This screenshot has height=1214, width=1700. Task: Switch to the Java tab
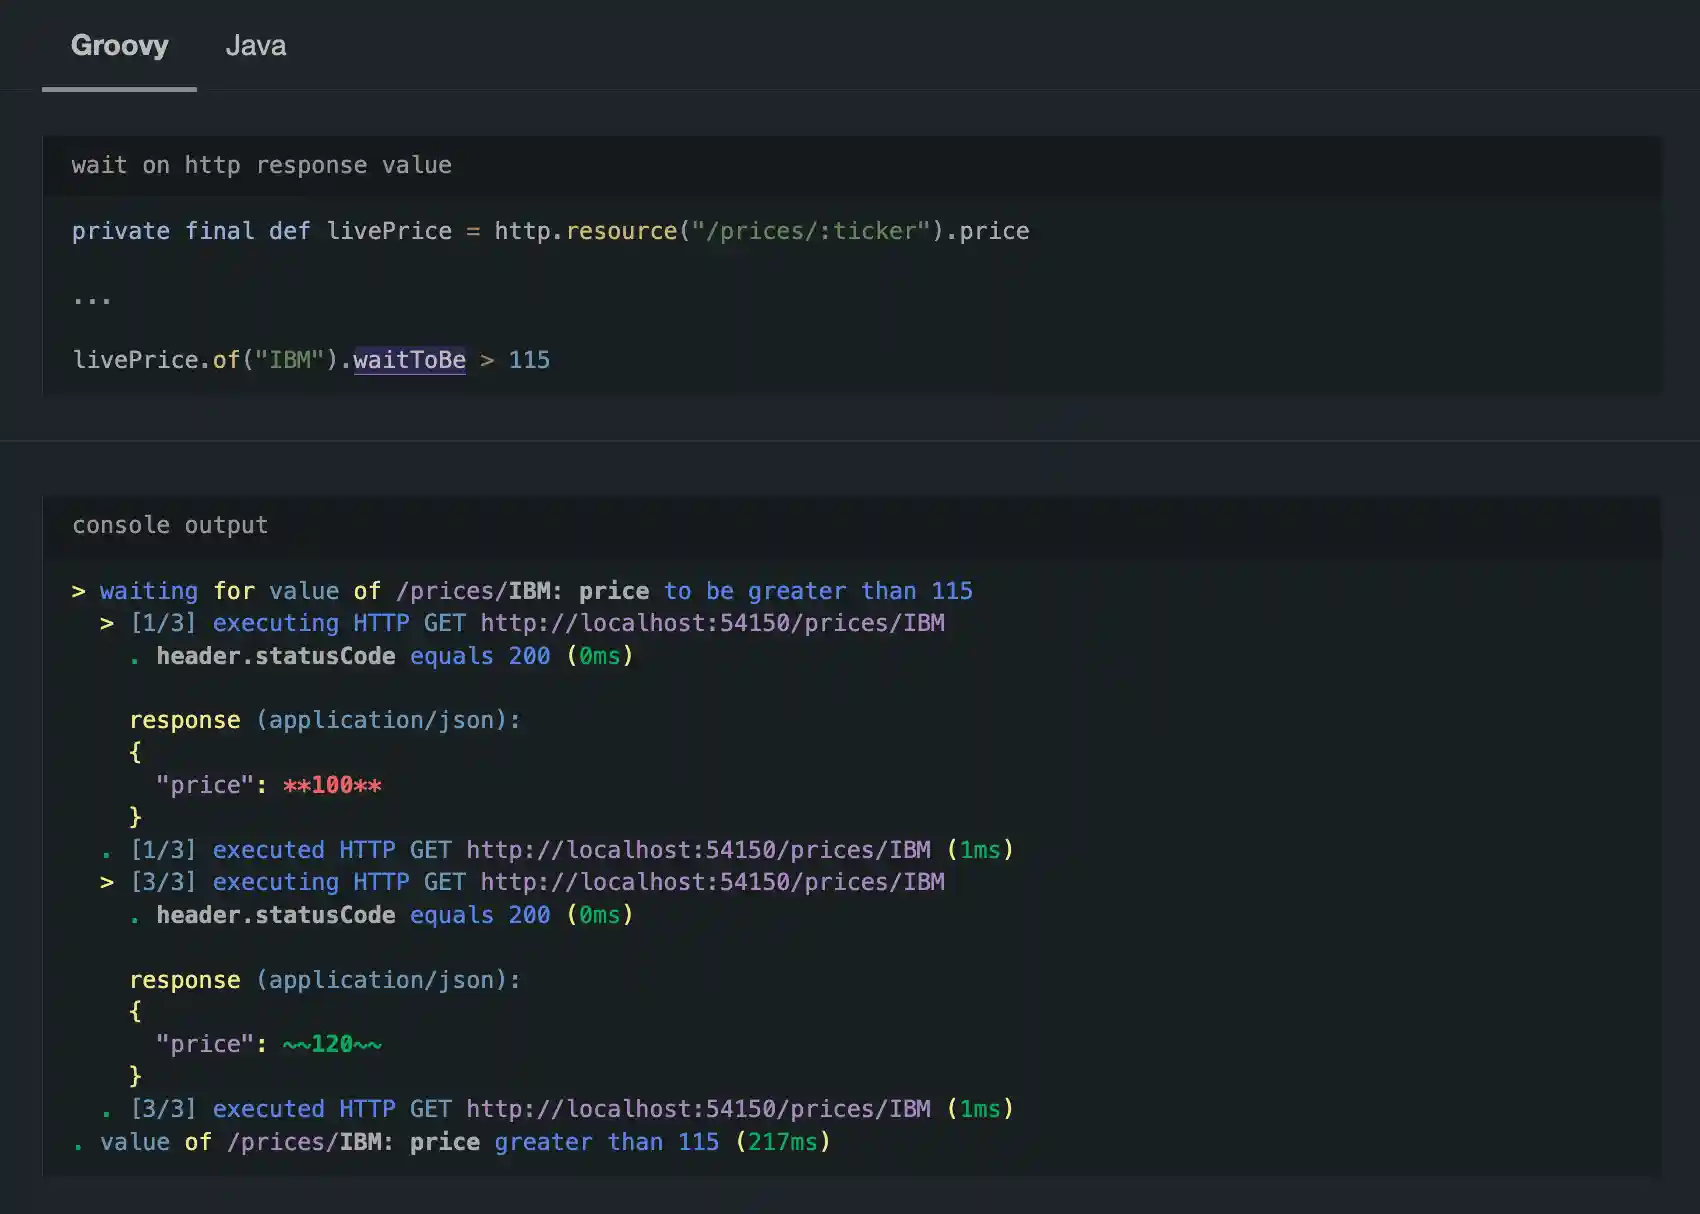257,45
